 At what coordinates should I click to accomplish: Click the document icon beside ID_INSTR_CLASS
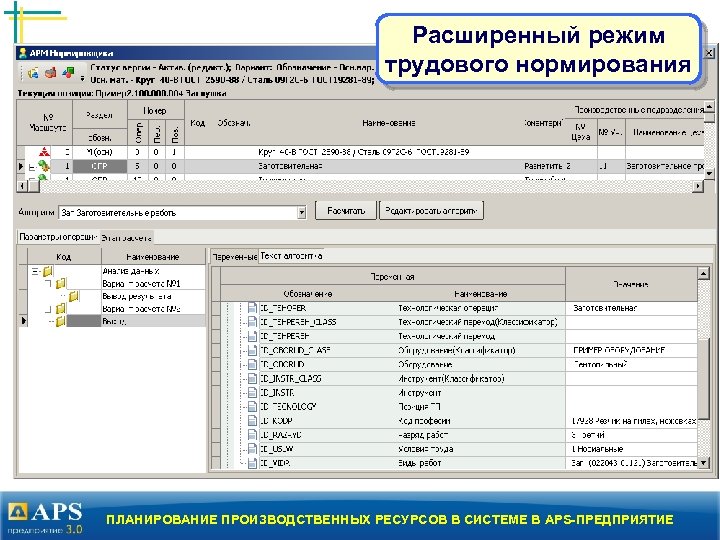point(252,379)
